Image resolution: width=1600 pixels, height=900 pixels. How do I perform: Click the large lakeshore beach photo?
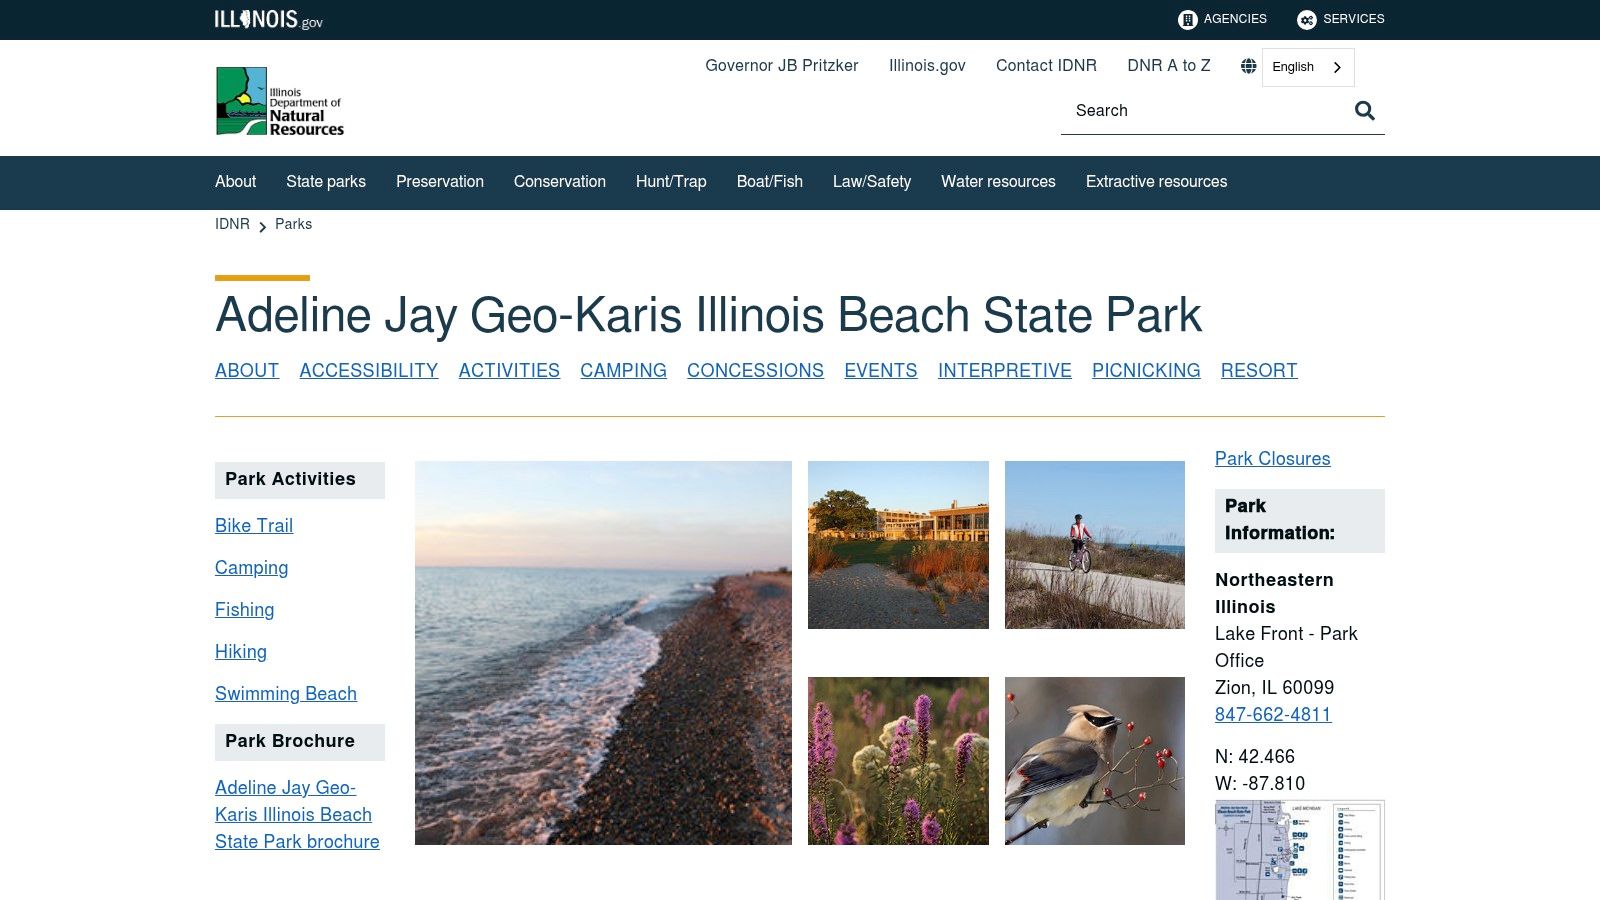tap(603, 653)
